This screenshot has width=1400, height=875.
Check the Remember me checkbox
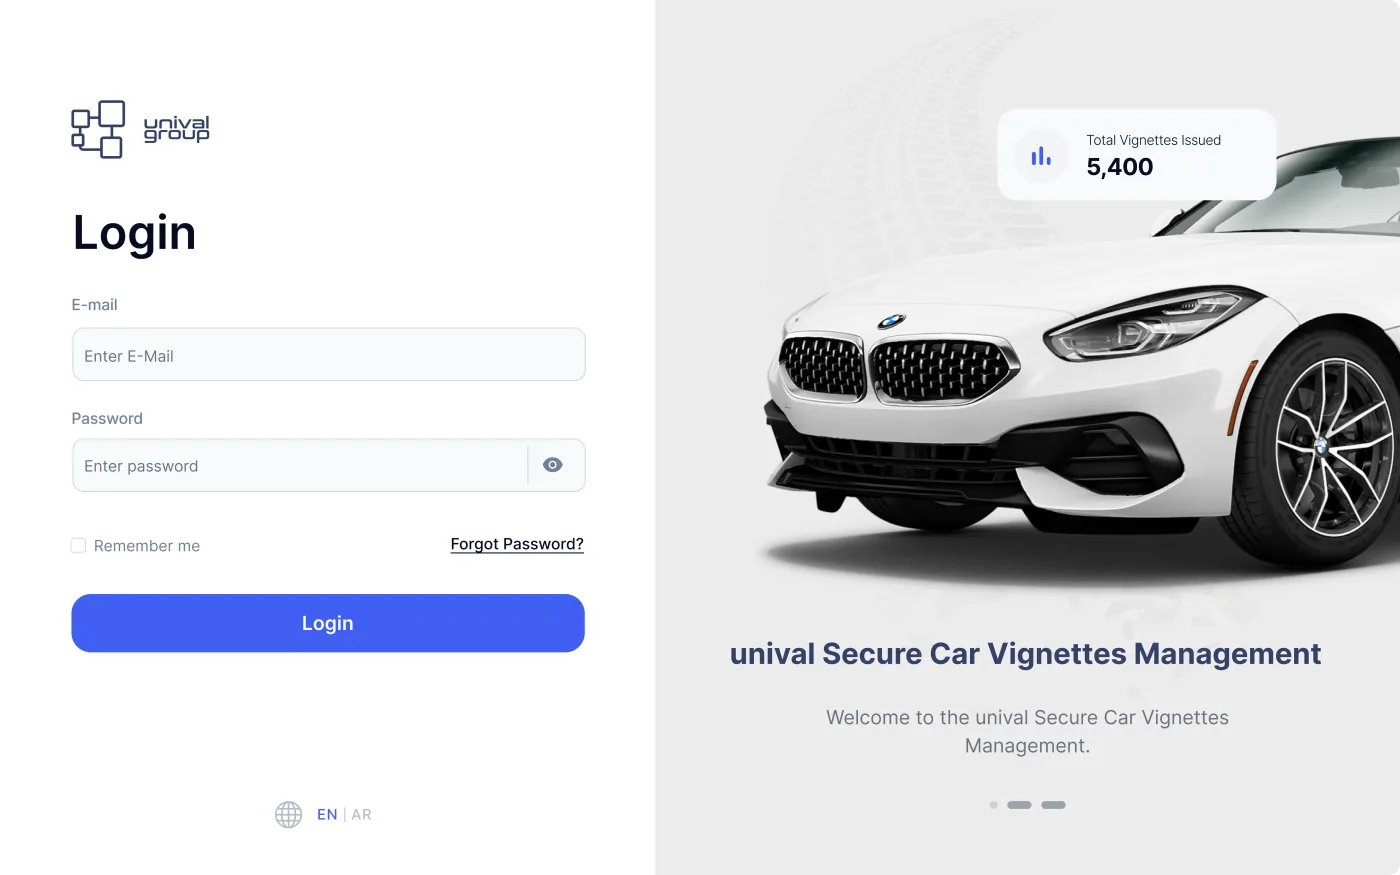[78, 545]
